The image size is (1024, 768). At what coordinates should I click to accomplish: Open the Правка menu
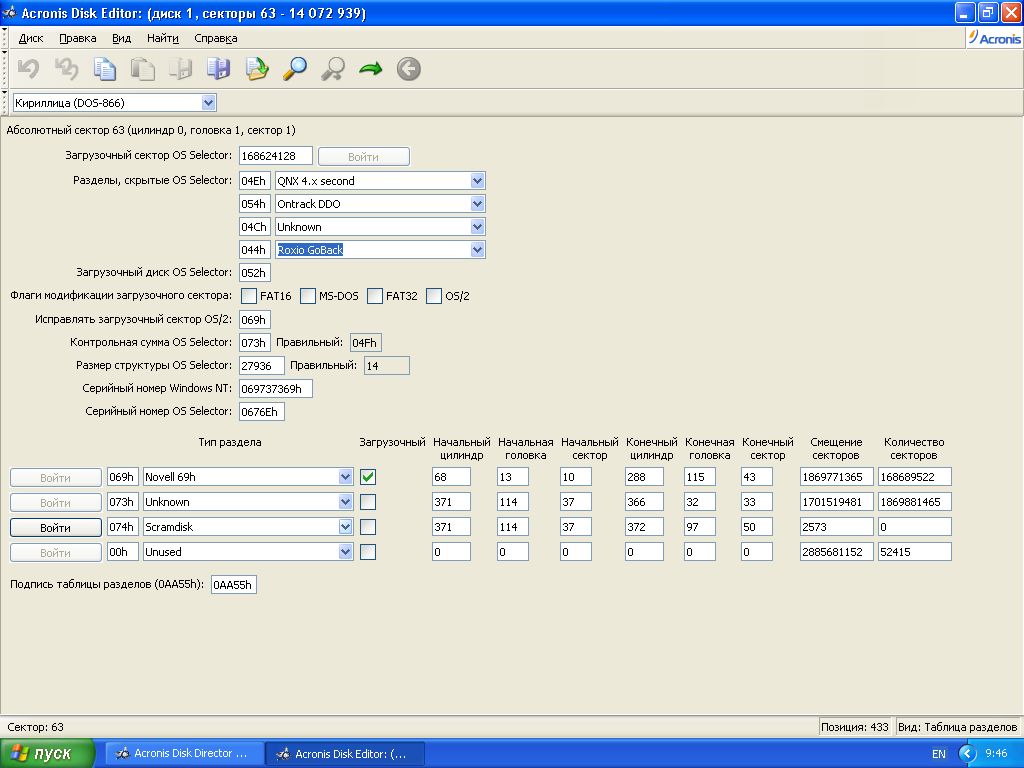coord(77,38)
